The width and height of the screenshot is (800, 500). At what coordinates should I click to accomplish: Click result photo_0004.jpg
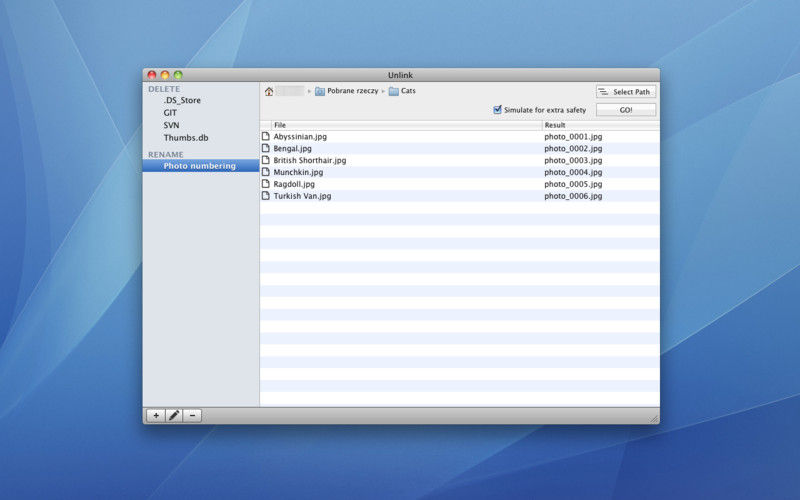[x=573, y=172]
